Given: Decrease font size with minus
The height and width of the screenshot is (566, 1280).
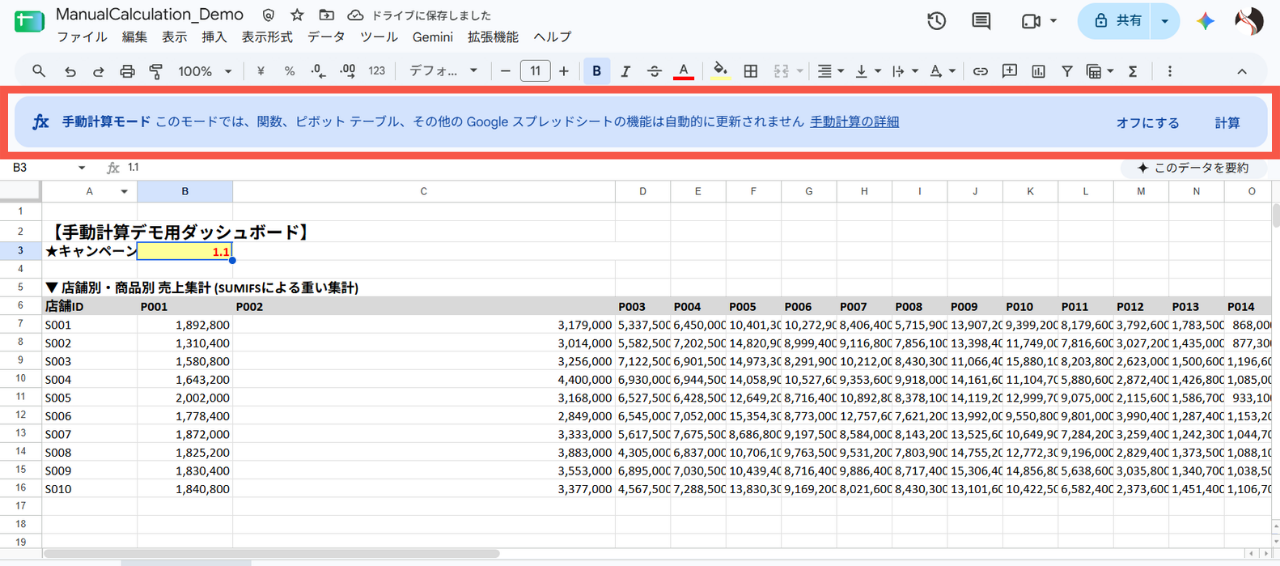Looking at the screenshot, I should tap(505, 71).
